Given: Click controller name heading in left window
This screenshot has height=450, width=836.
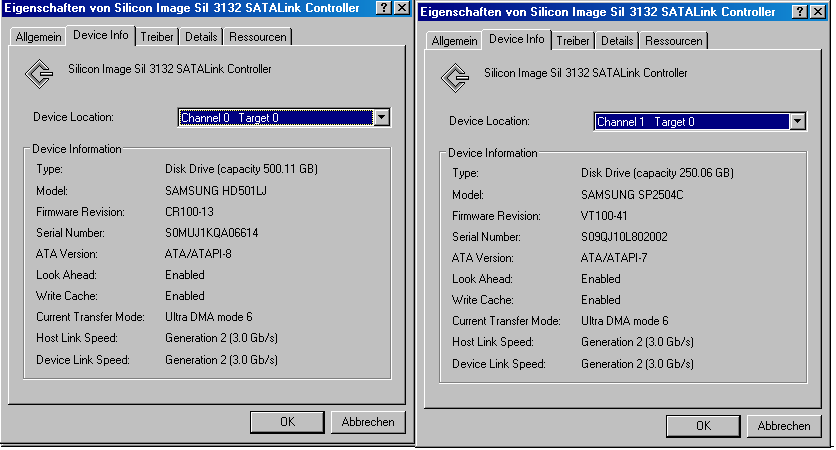Looking at the screenshot, I should [x=170, y=69].
